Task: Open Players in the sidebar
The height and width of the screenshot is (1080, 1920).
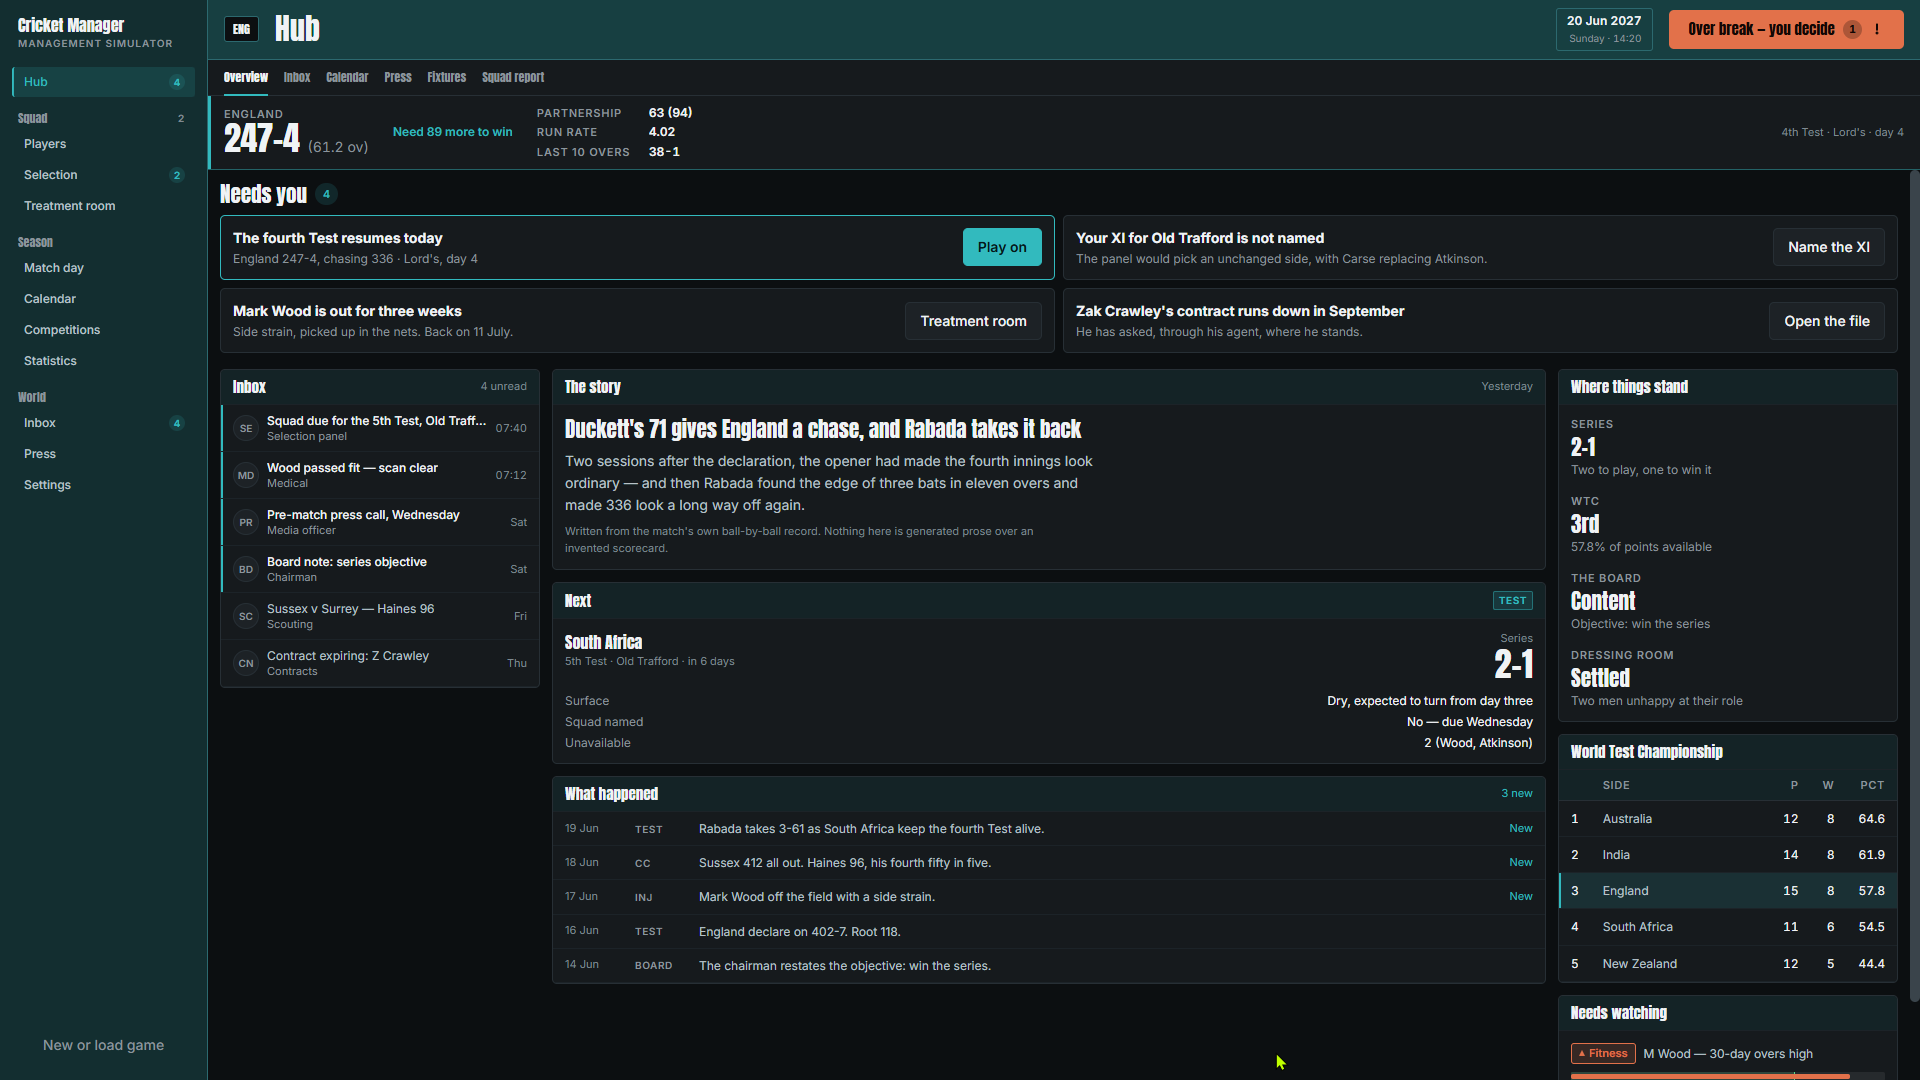Action: tap(103, 144)
